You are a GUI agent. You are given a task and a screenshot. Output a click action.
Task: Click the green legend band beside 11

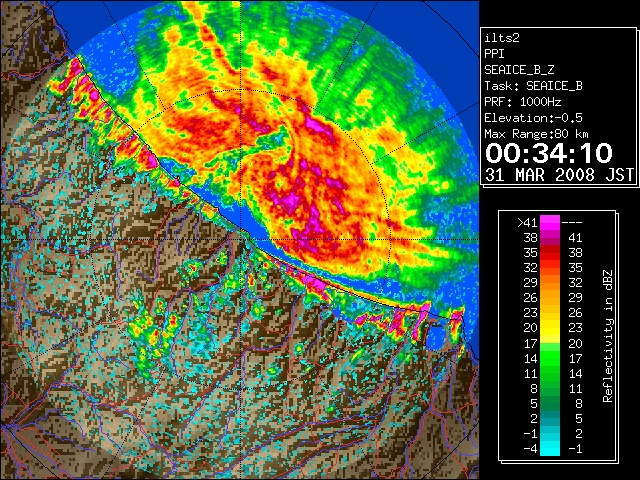pyautogui.click(x=550, y=373)
